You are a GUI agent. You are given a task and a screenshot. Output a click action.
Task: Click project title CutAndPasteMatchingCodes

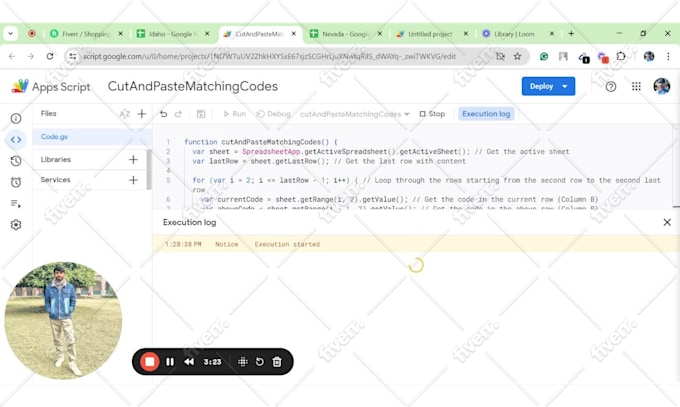click(x=193, y=86)
